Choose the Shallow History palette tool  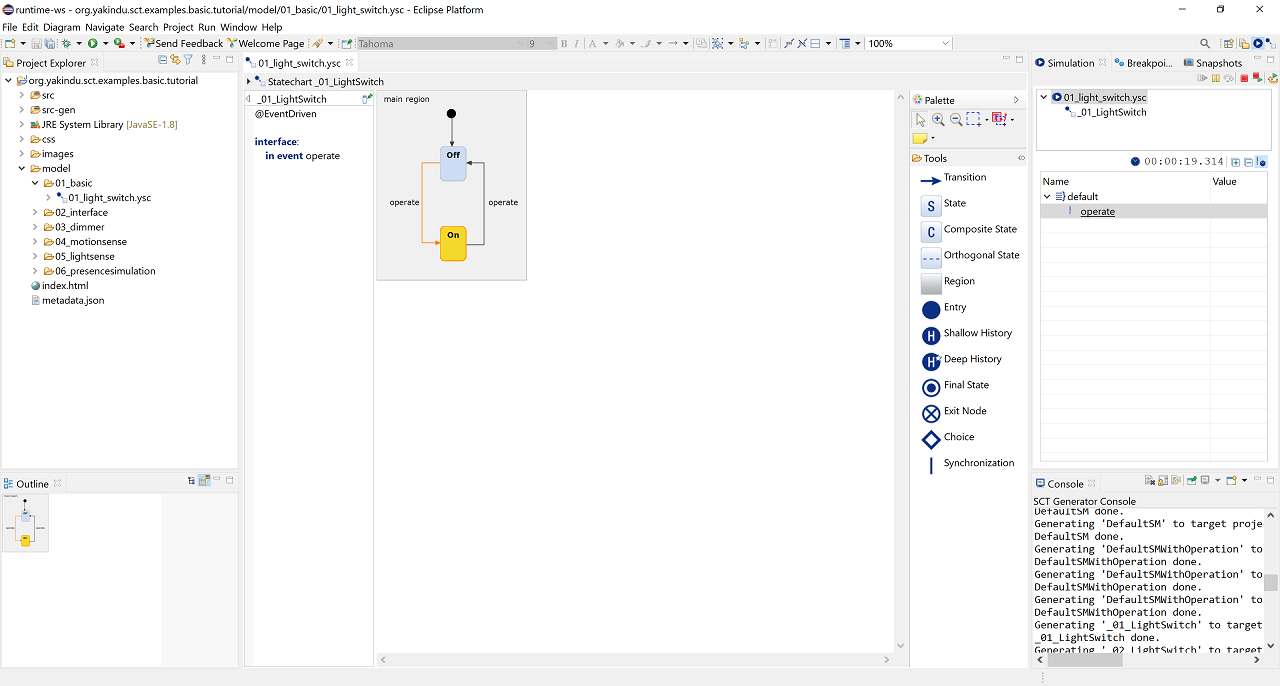click(x=966, y=335)
